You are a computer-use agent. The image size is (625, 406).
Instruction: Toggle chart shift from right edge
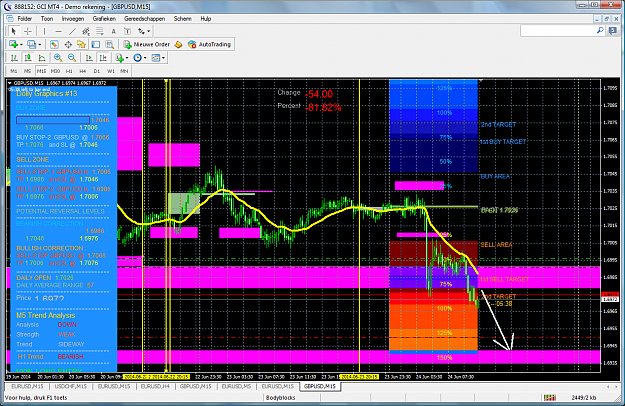[103, 58]
